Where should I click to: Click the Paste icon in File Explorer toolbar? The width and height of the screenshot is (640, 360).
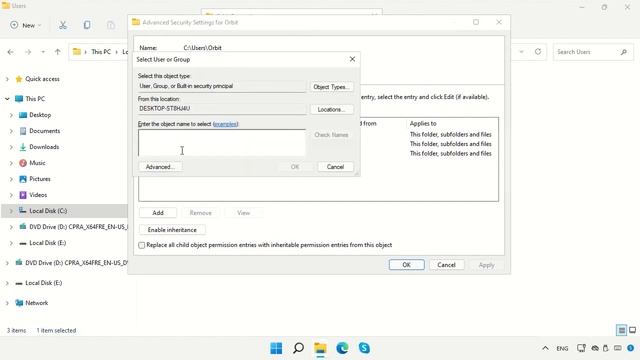tap(111, 25)
